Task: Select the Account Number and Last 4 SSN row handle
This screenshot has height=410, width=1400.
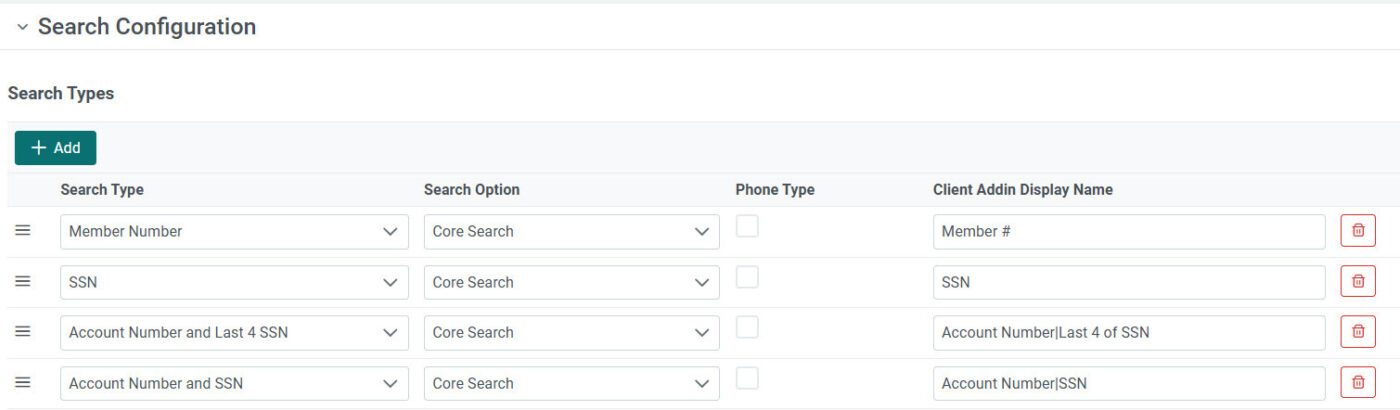Action: pos(23,332)
